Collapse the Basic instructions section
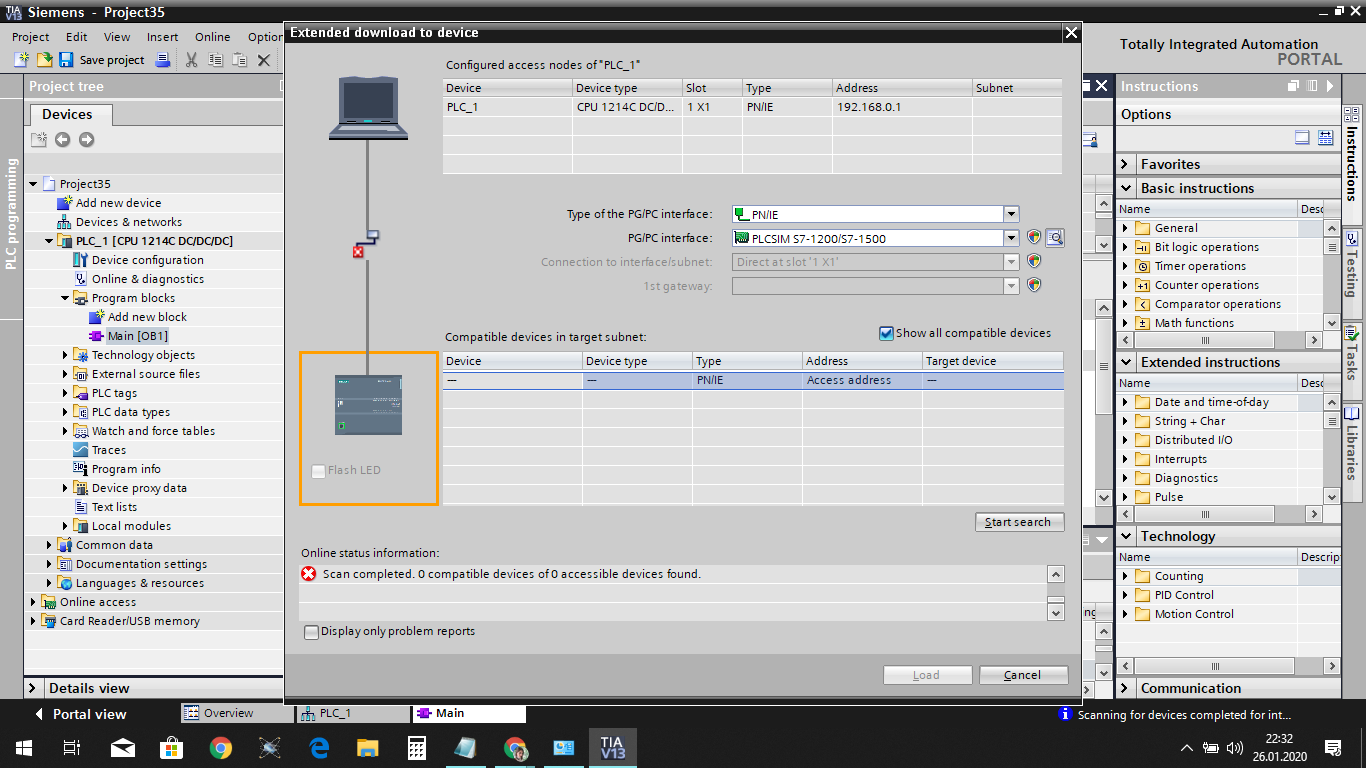 click(1126, 188)
